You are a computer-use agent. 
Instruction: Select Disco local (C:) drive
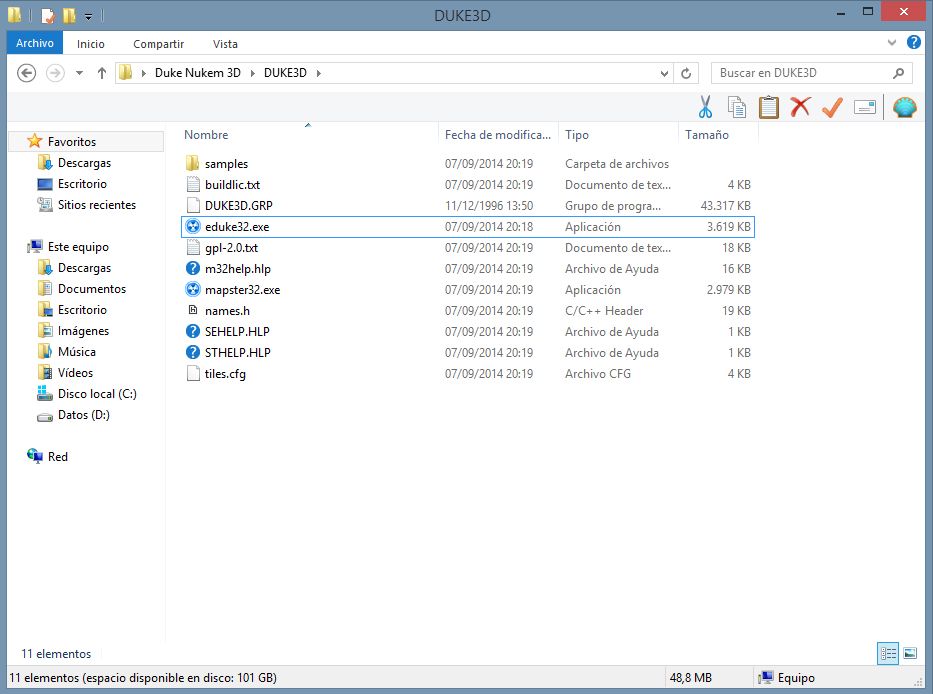click(x=97, y=394)
